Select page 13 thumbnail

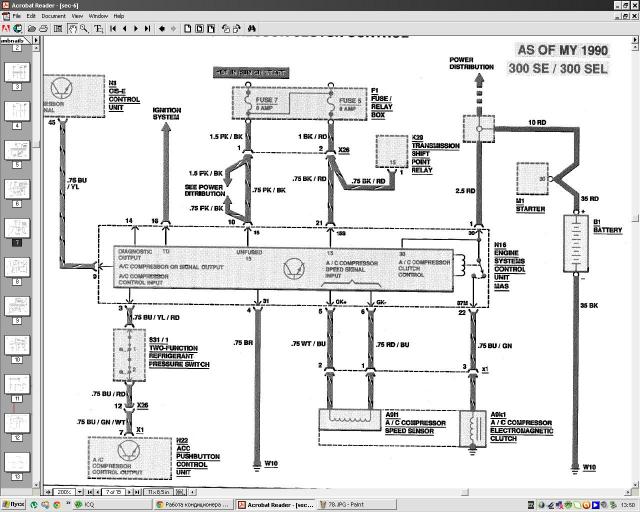coord(17,463)
